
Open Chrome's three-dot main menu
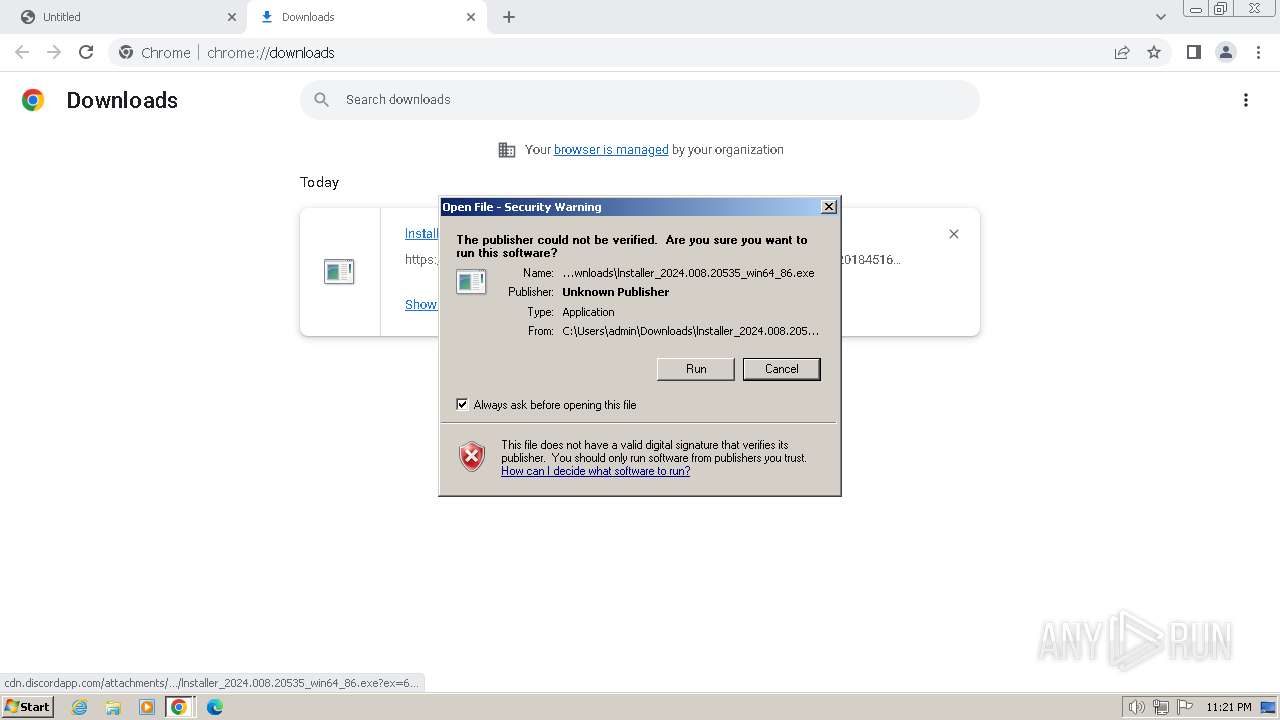1258,52
